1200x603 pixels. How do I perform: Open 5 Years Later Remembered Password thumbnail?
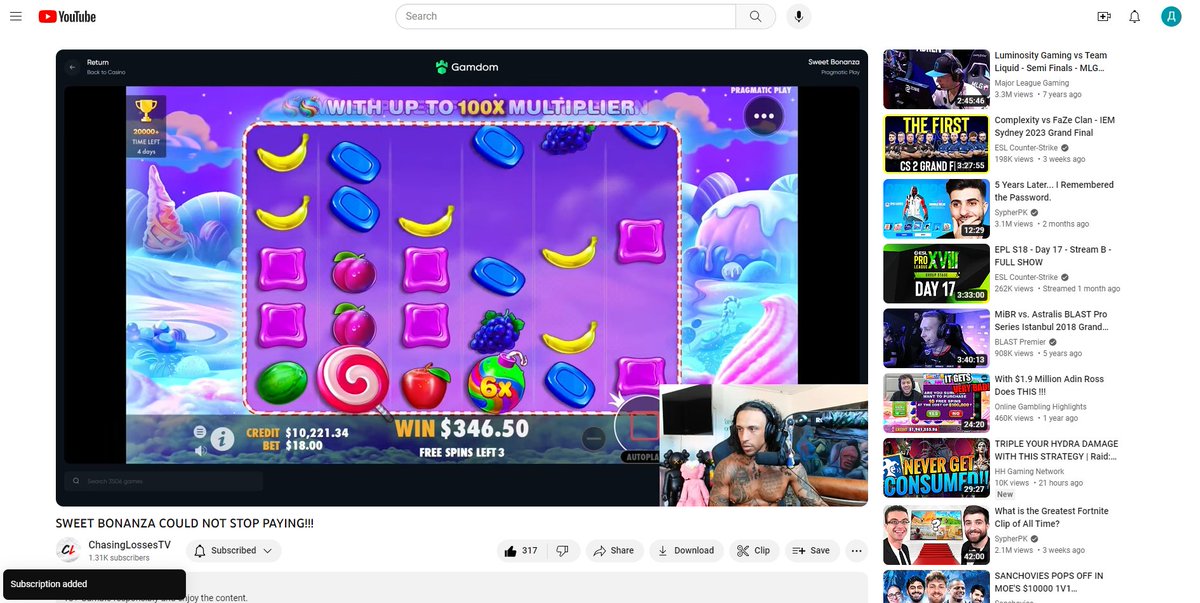coord(936,208)
